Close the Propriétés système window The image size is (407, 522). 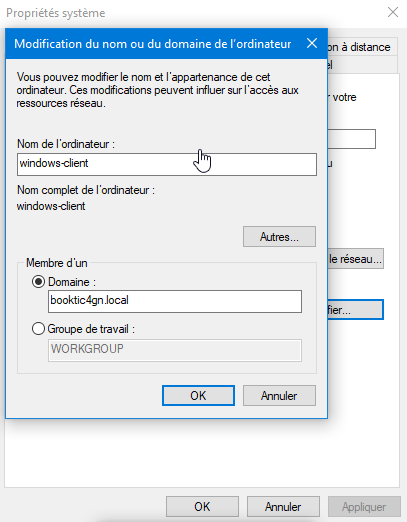(x=393, y=12)
